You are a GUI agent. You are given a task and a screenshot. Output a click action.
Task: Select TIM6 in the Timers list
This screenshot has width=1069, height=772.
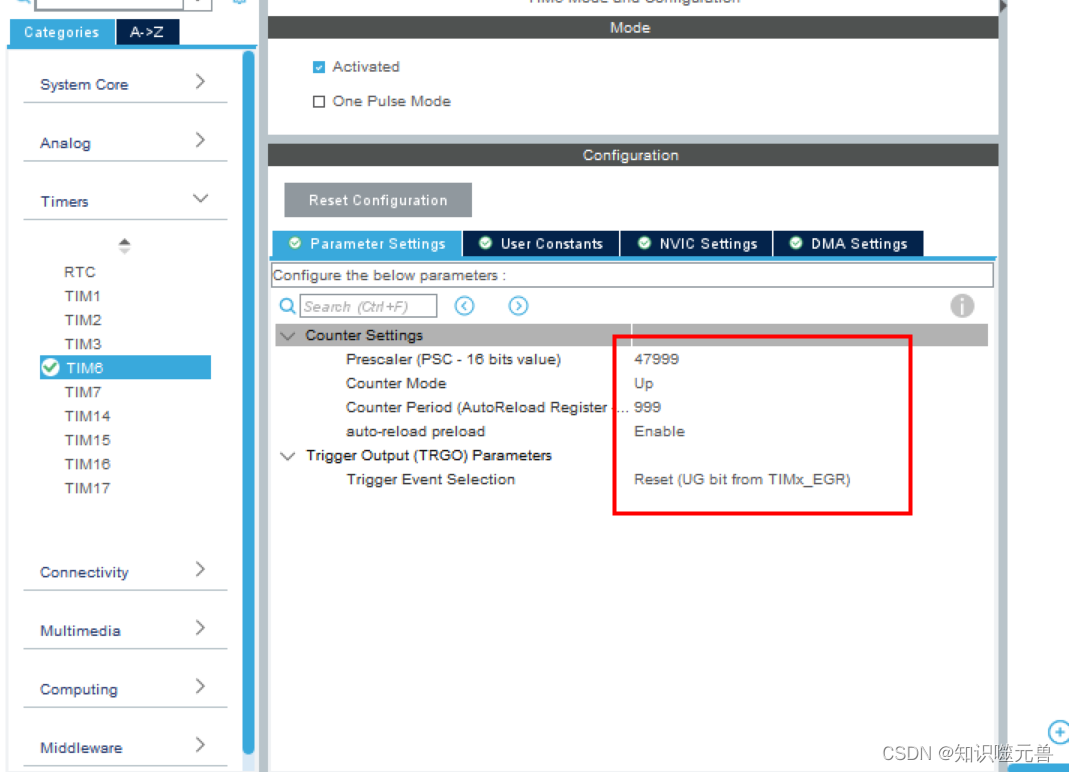pyautogui.click(x=125, y=368)
